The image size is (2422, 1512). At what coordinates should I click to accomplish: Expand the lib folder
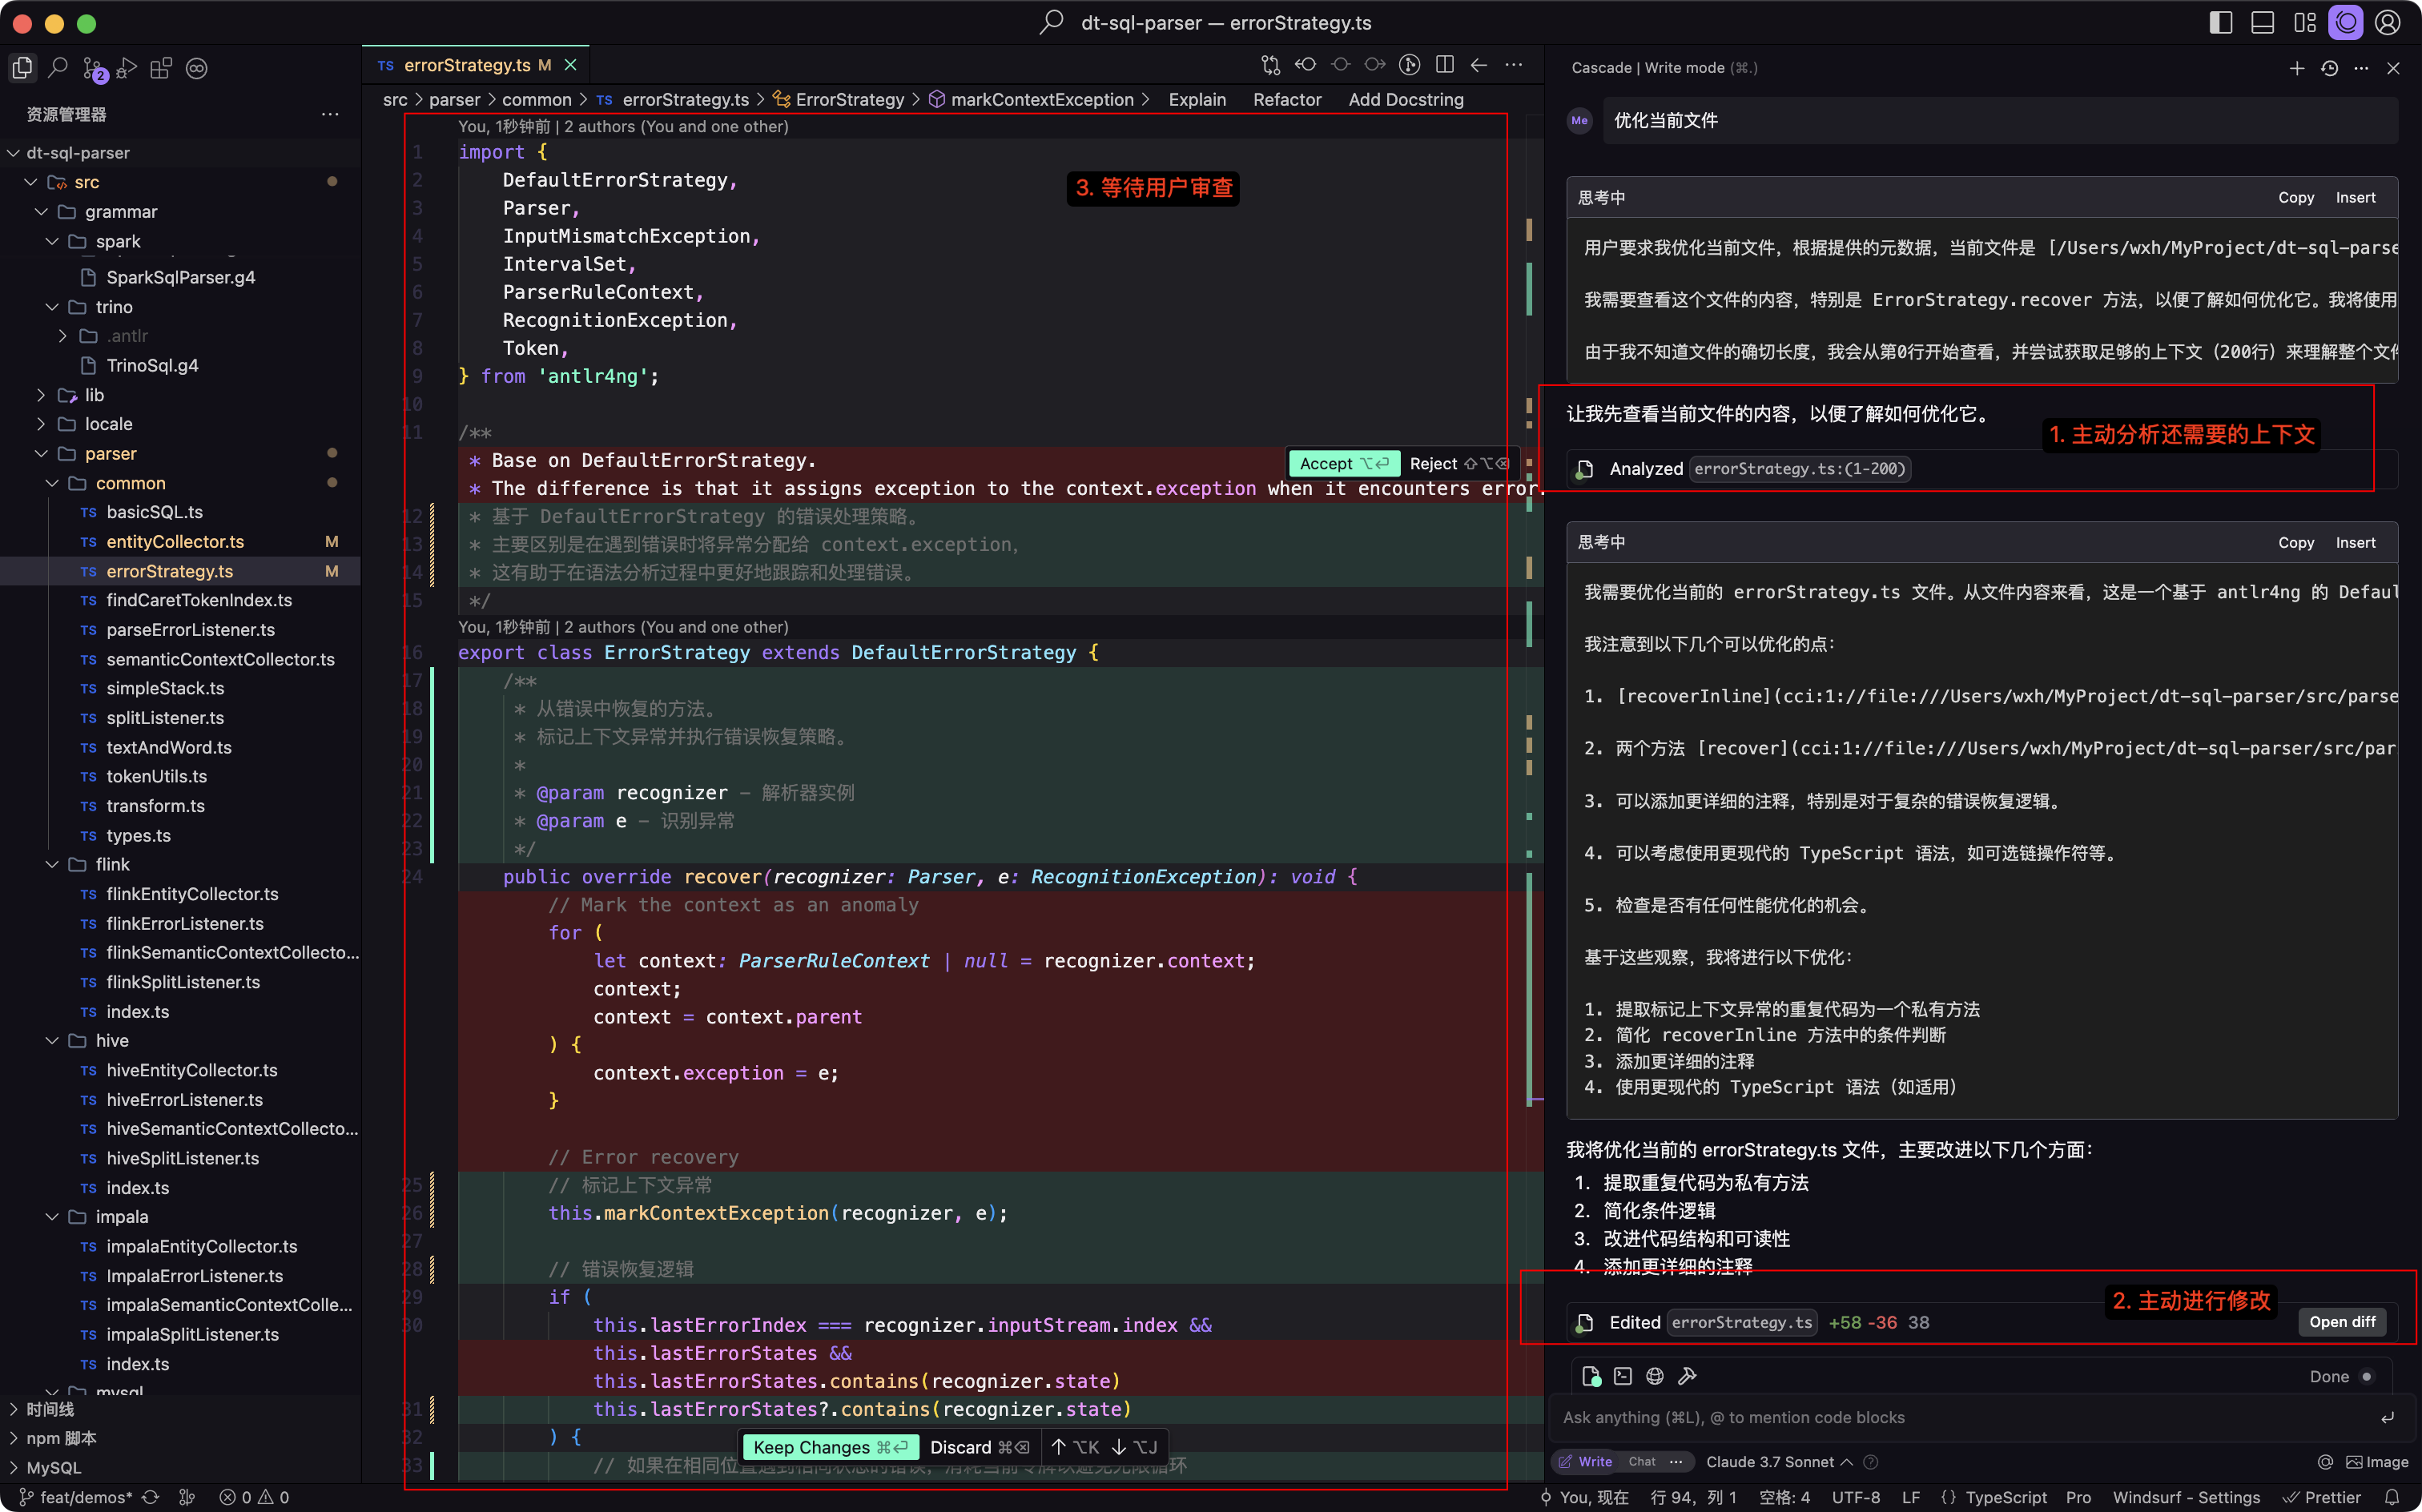94,395
